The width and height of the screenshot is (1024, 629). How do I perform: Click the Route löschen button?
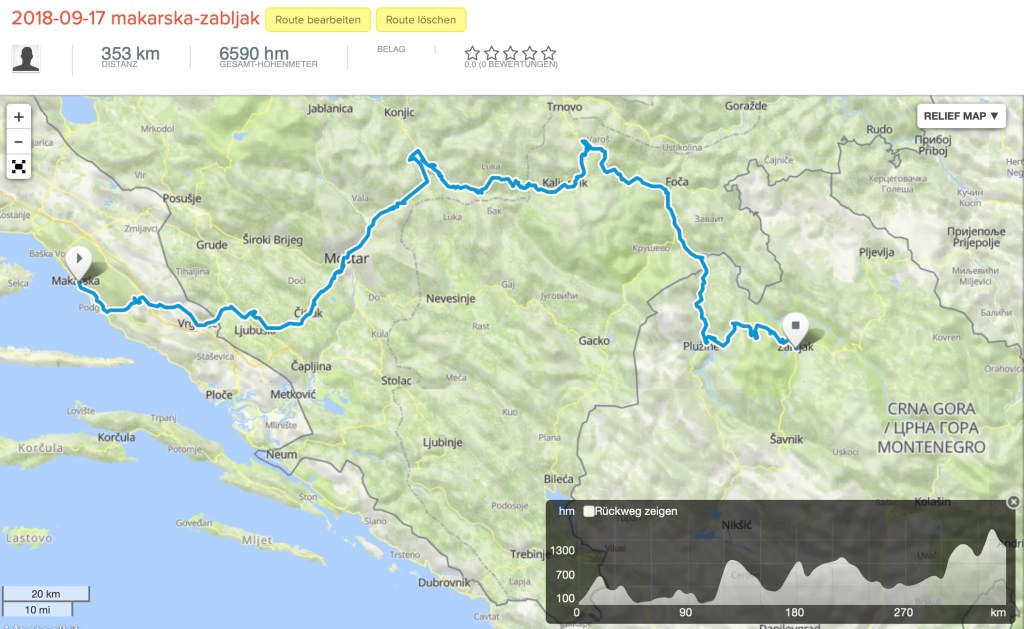[421, 19]
